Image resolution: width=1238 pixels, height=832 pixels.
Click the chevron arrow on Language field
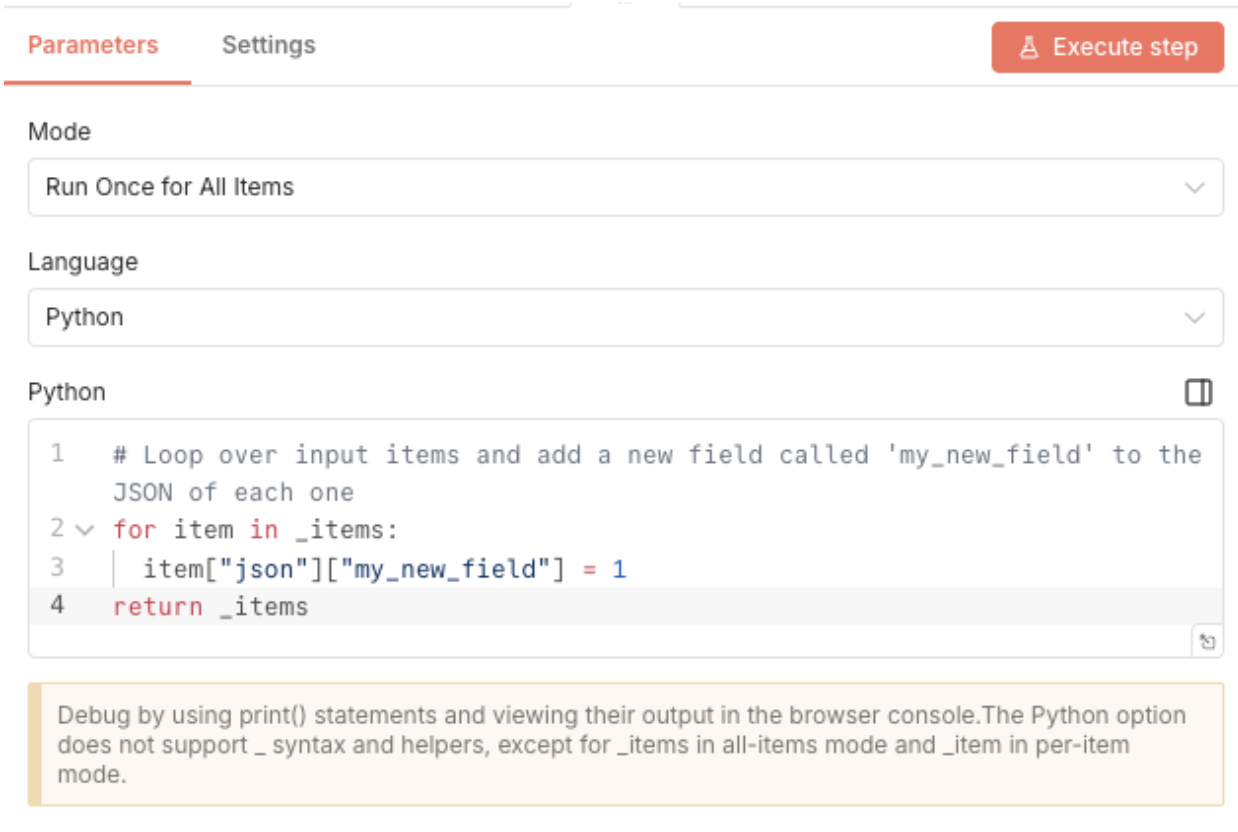pyautogui.click(x=1194, y=318)
